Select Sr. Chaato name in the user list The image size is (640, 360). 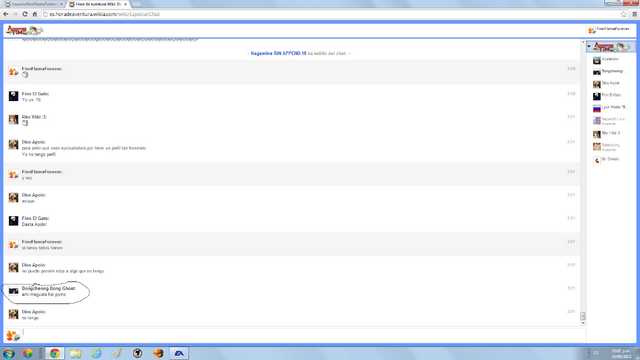610,159
